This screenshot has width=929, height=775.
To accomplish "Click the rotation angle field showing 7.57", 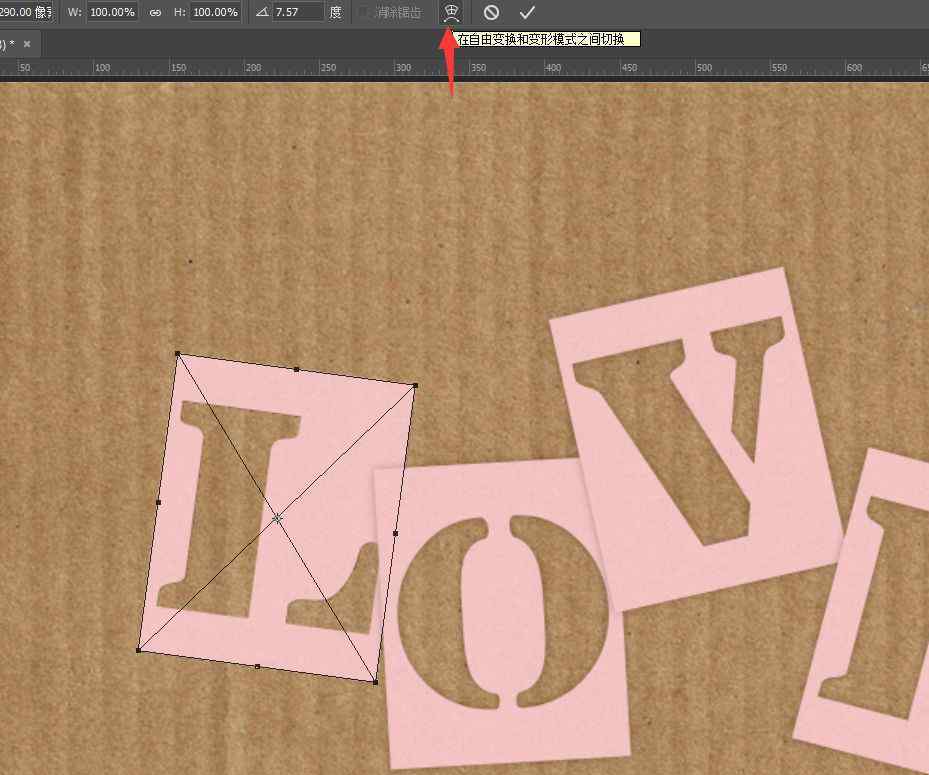I will pyautogui.click(x=297, y=13).
